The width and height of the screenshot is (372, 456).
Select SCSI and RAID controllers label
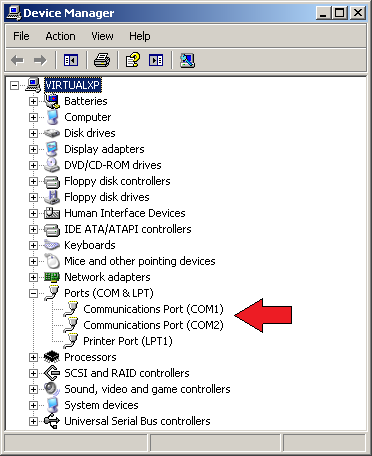[127, 373]
